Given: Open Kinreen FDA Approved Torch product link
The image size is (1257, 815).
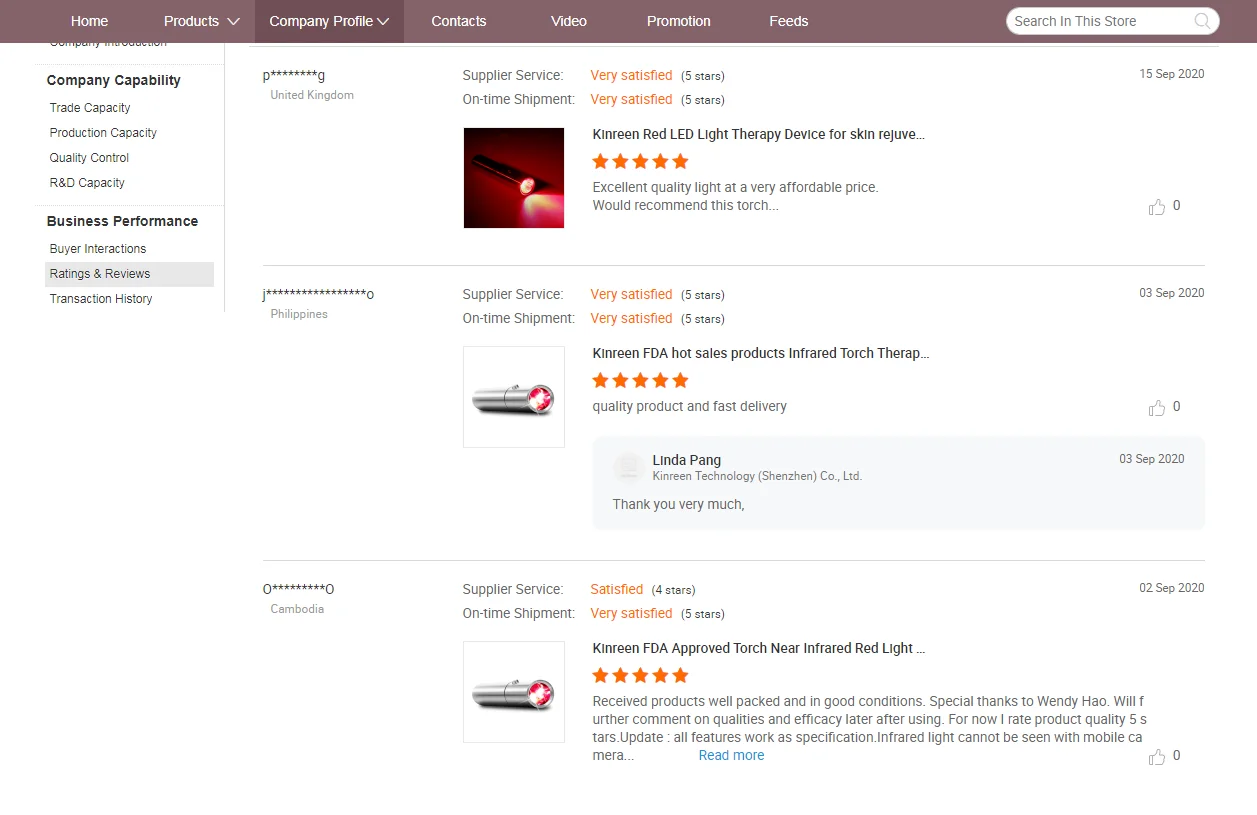Looking at the screenshot, I should pyautogui.click(x=758, y=648).
